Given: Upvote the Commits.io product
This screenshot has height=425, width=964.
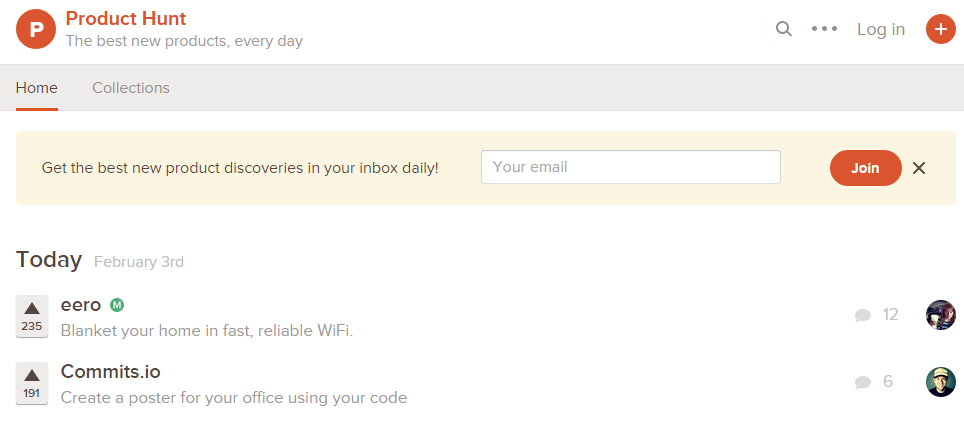Looking at the screenshot, I should tap(32, 383).
